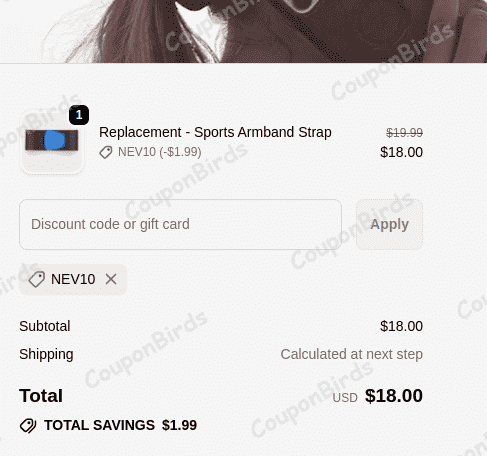Click the crossed-out $19.99 original price
This screenshot has height=456, width=487.
pyautogui.click(x=404, y=133)
